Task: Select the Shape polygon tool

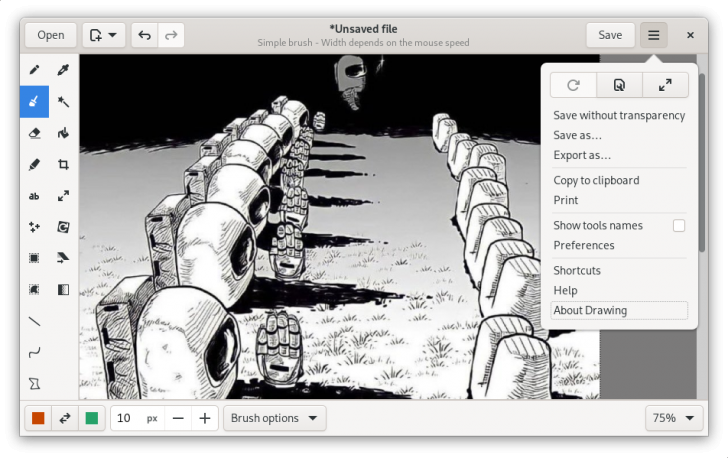Action: click(34, 384)
